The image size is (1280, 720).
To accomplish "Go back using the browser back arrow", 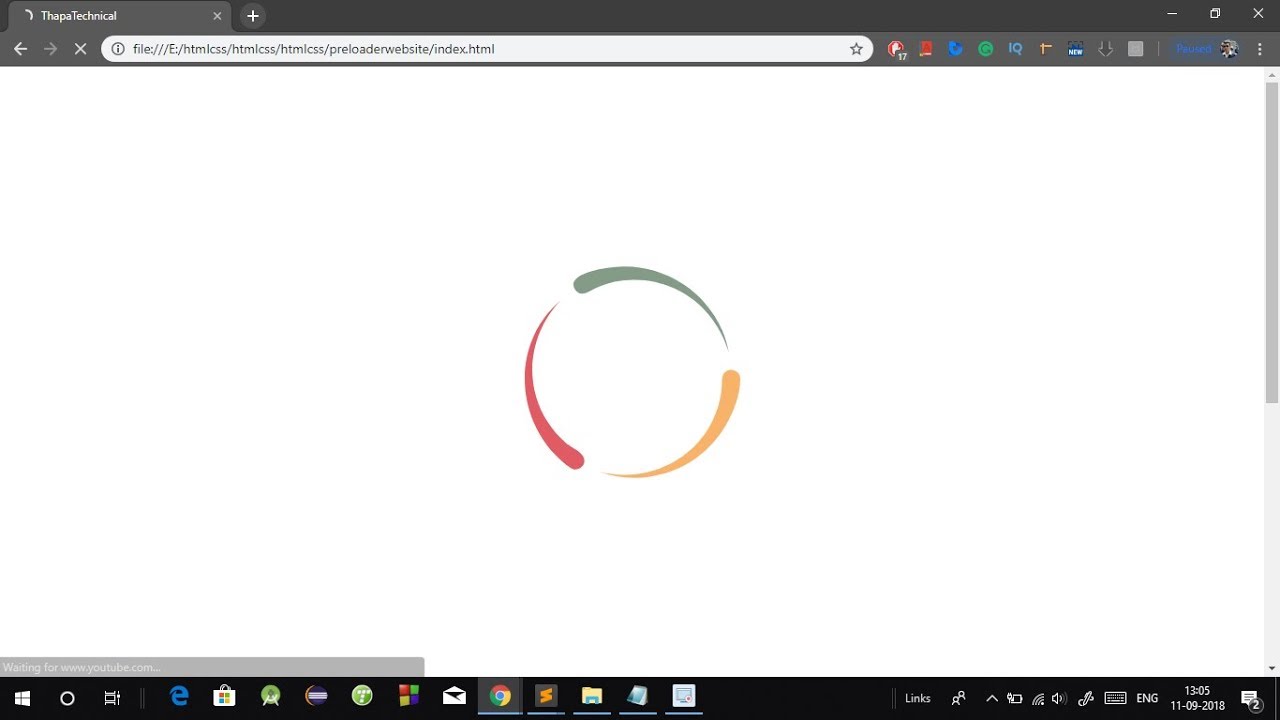I will 20,49.
